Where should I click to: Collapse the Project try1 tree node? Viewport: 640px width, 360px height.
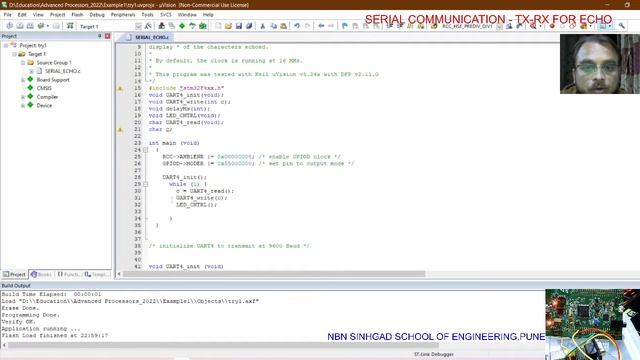click(6, 45)
